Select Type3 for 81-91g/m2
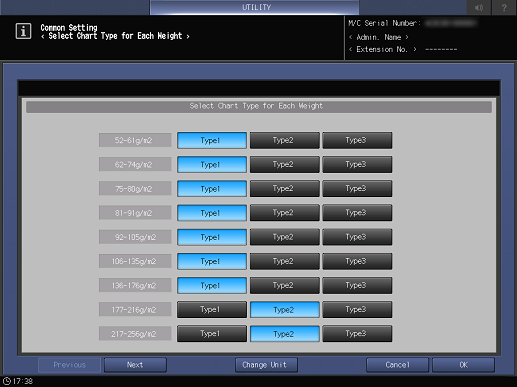 [357, 213]
